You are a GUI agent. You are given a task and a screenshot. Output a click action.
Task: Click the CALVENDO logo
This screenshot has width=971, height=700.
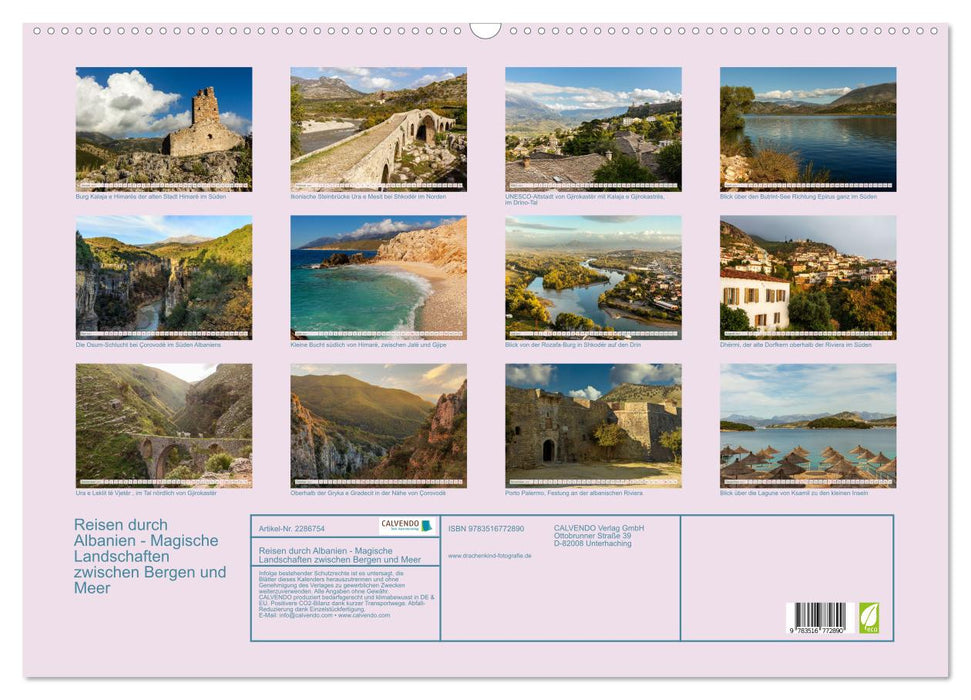coord(407,526)
